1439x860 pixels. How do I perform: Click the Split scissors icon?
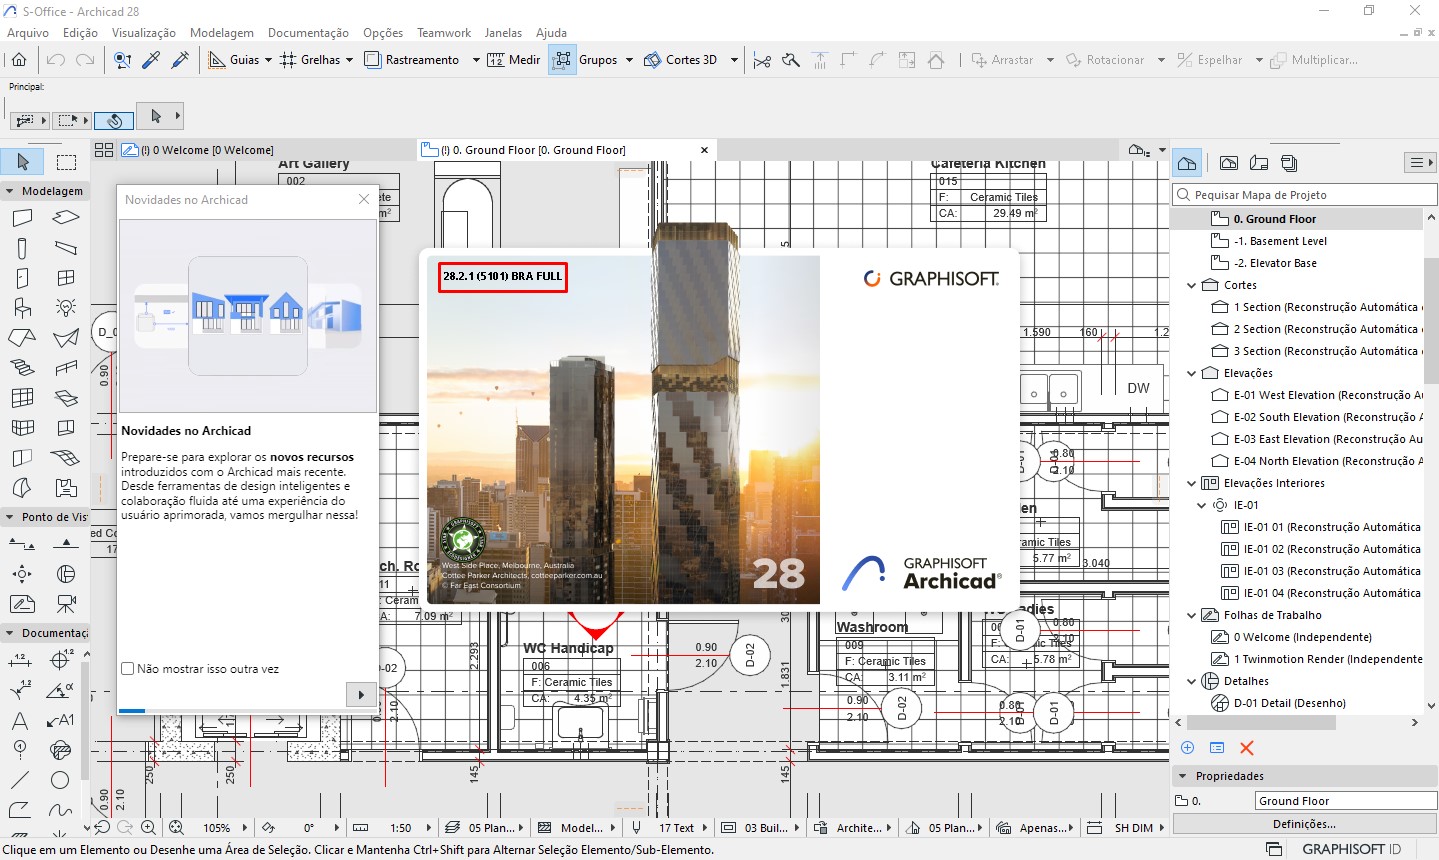coord(762,60)
